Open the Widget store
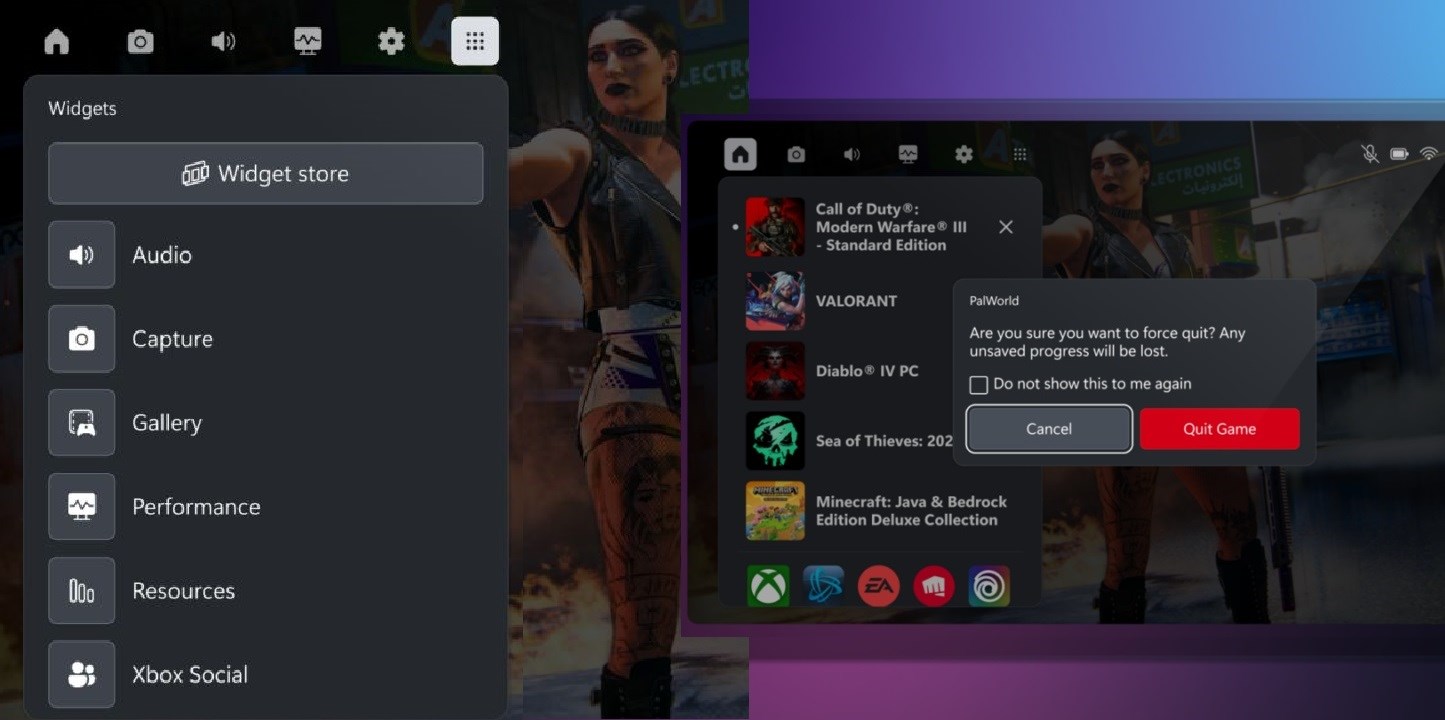This screenshot has height=720, width=1445. pos(266,173)
